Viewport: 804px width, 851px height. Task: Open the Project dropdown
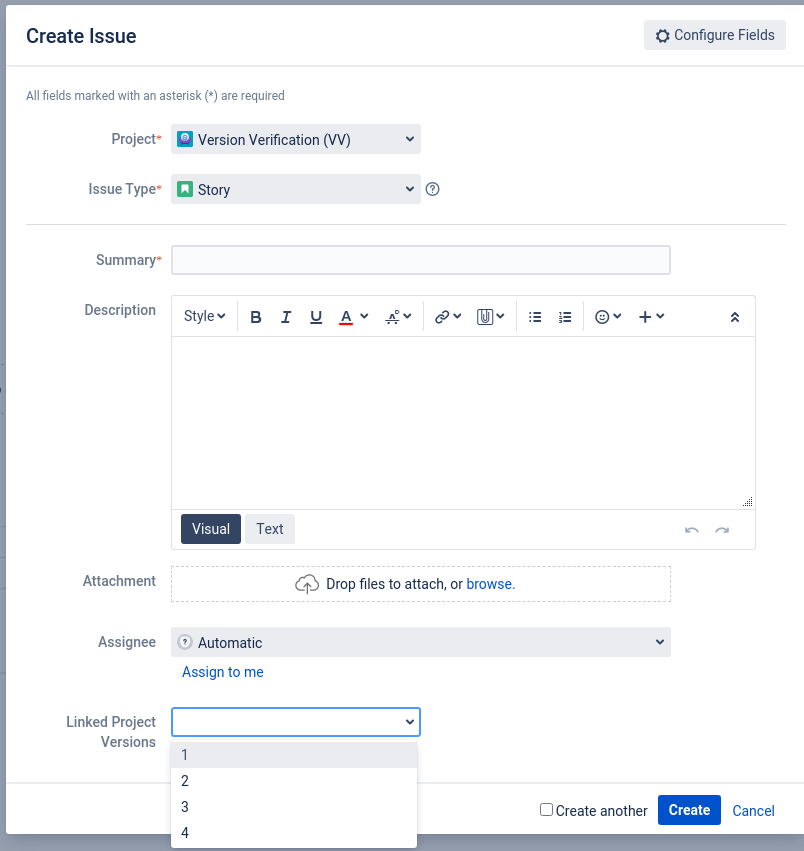pyautogui.click(x=296, y=139)
